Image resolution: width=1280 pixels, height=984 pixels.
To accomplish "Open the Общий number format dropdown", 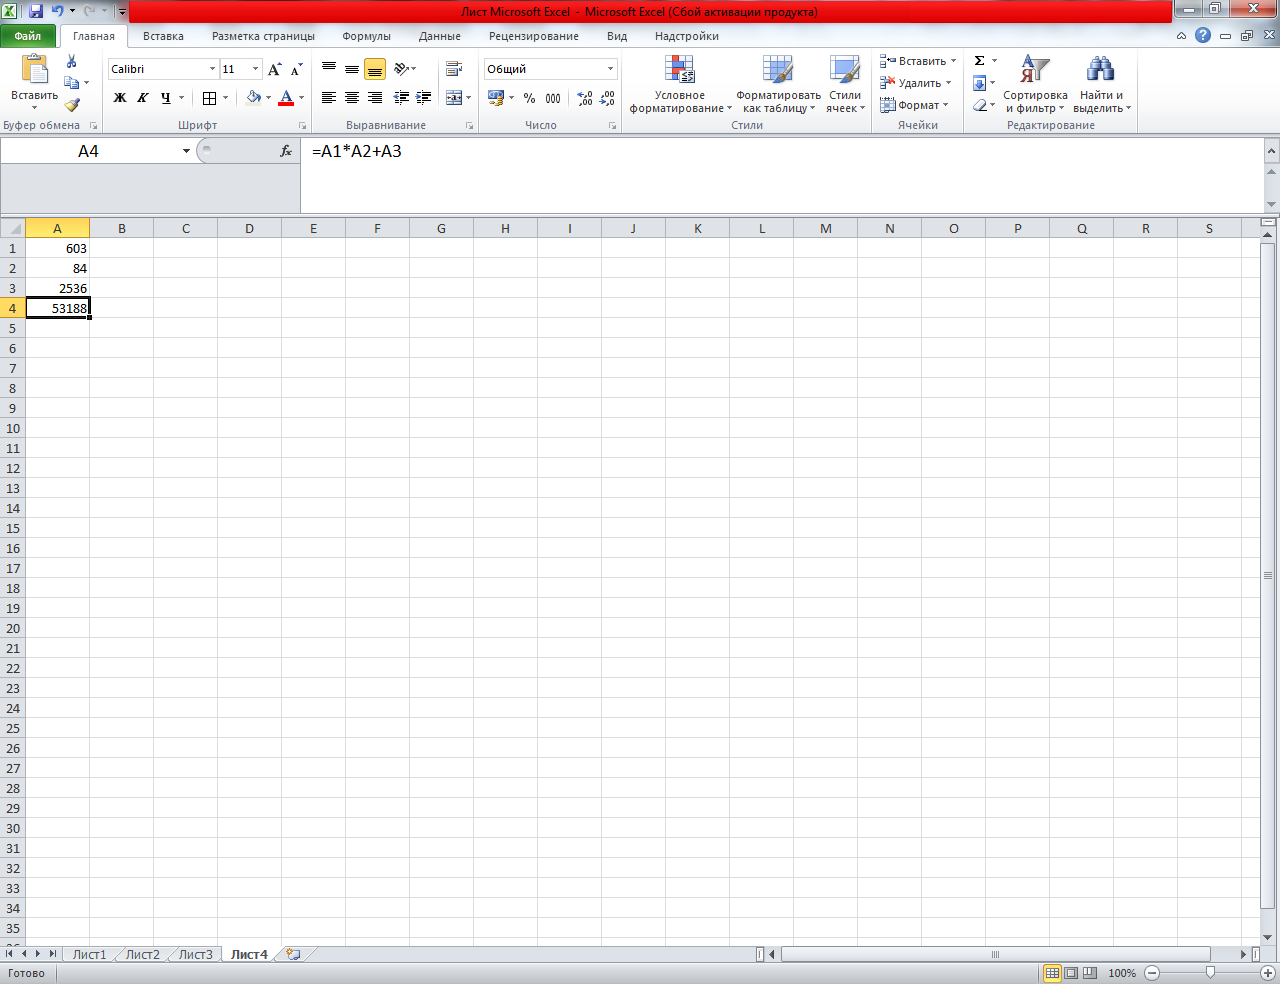I will (610, 69).
